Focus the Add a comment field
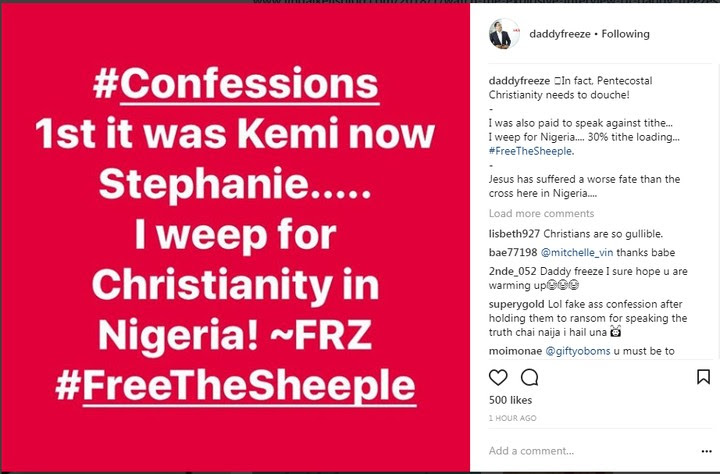Viewport: 720px width, 474px height. pyautogui.click(x=592, y=451)
